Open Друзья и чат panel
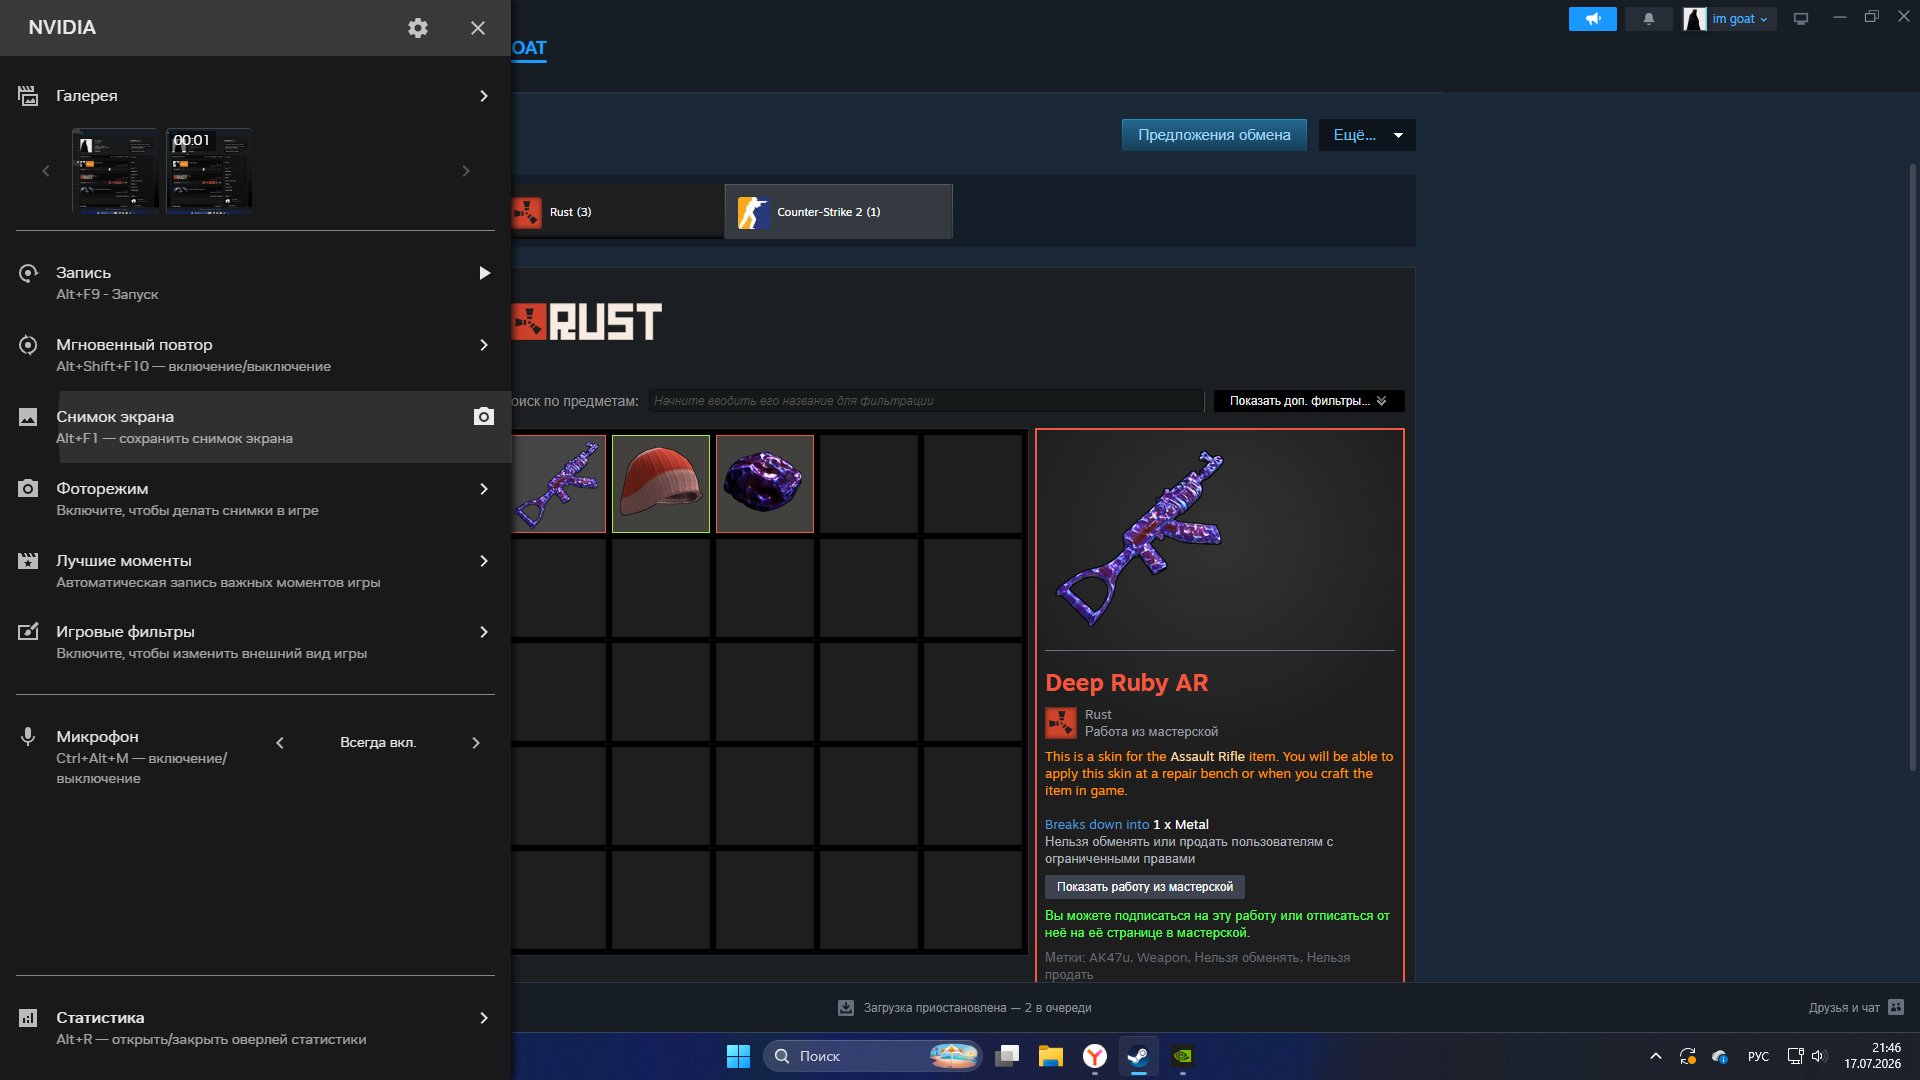The height and width of the screenshot is (1080, 1920). (1856, 1008)
